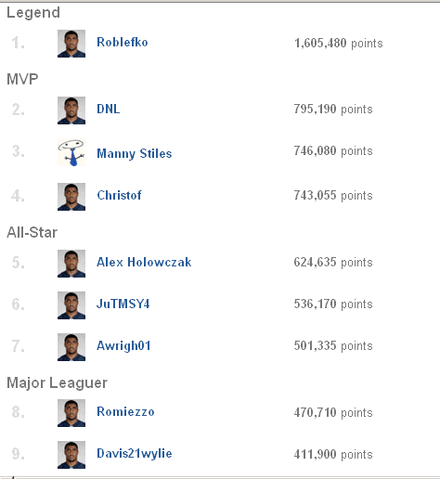Click Roblefko's 1,605,480 points score

pyautogui.click(x=338, y=43)
